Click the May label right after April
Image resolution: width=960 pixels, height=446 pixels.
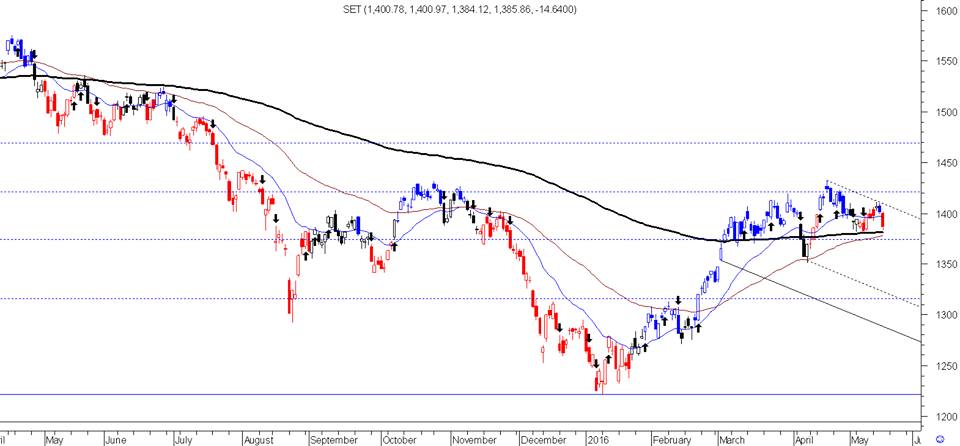tap(860, 440)
